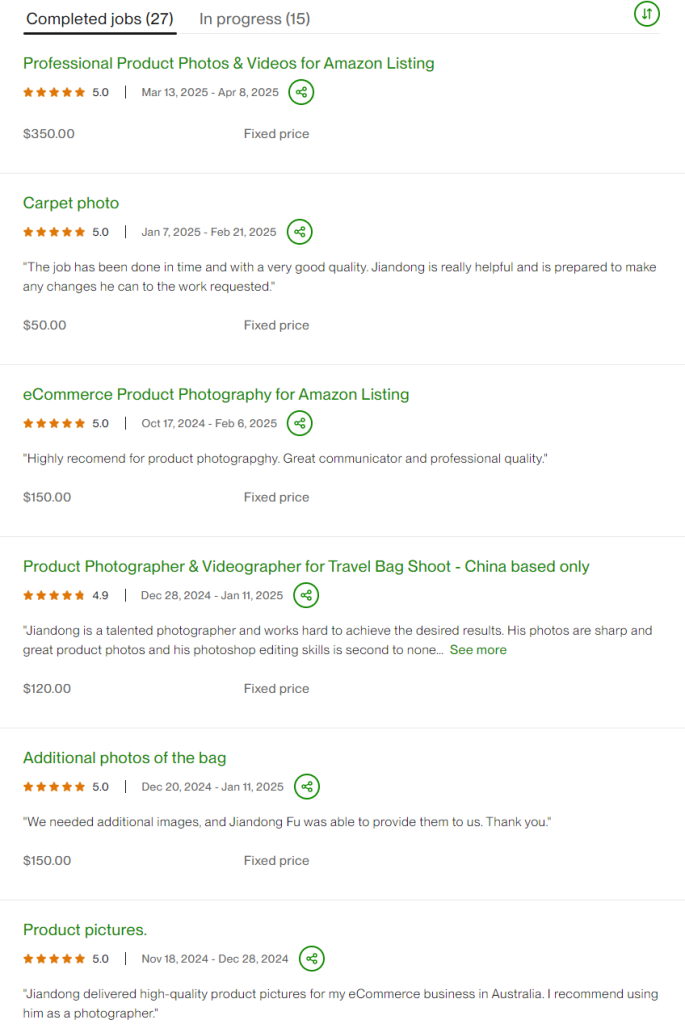The image size is (685, 1024).
Task: Share the Professional Product Photos & Videos job
Action: 301,93
